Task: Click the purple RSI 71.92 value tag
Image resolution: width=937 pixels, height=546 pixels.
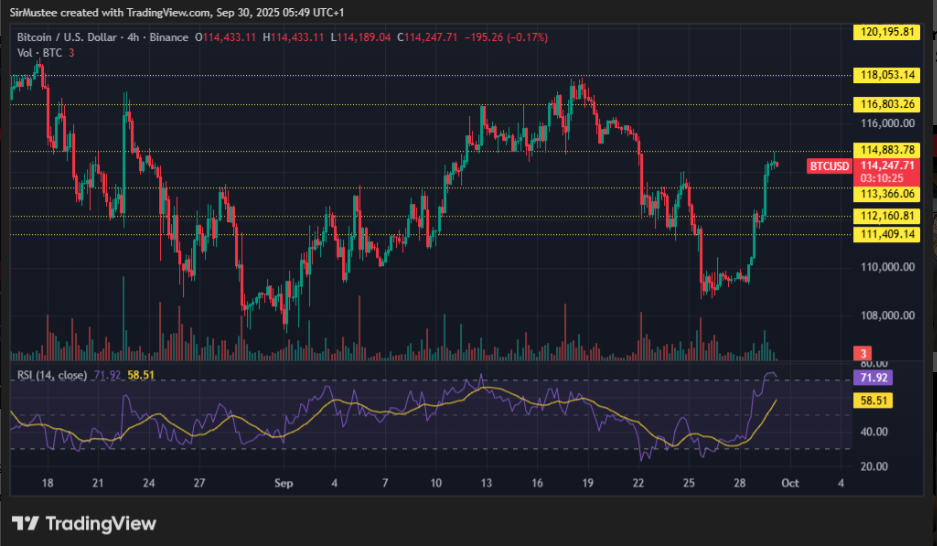Action: pos(871,378)
